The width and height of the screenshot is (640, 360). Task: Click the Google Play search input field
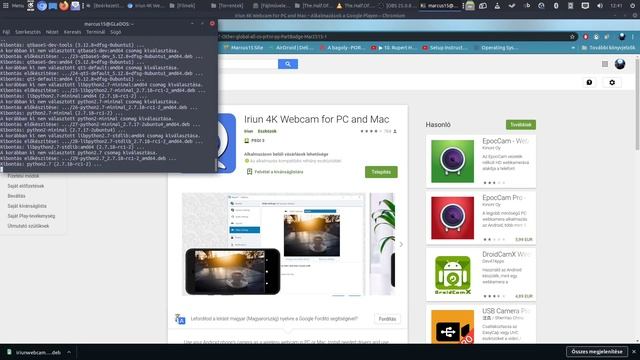click(248, 64)
